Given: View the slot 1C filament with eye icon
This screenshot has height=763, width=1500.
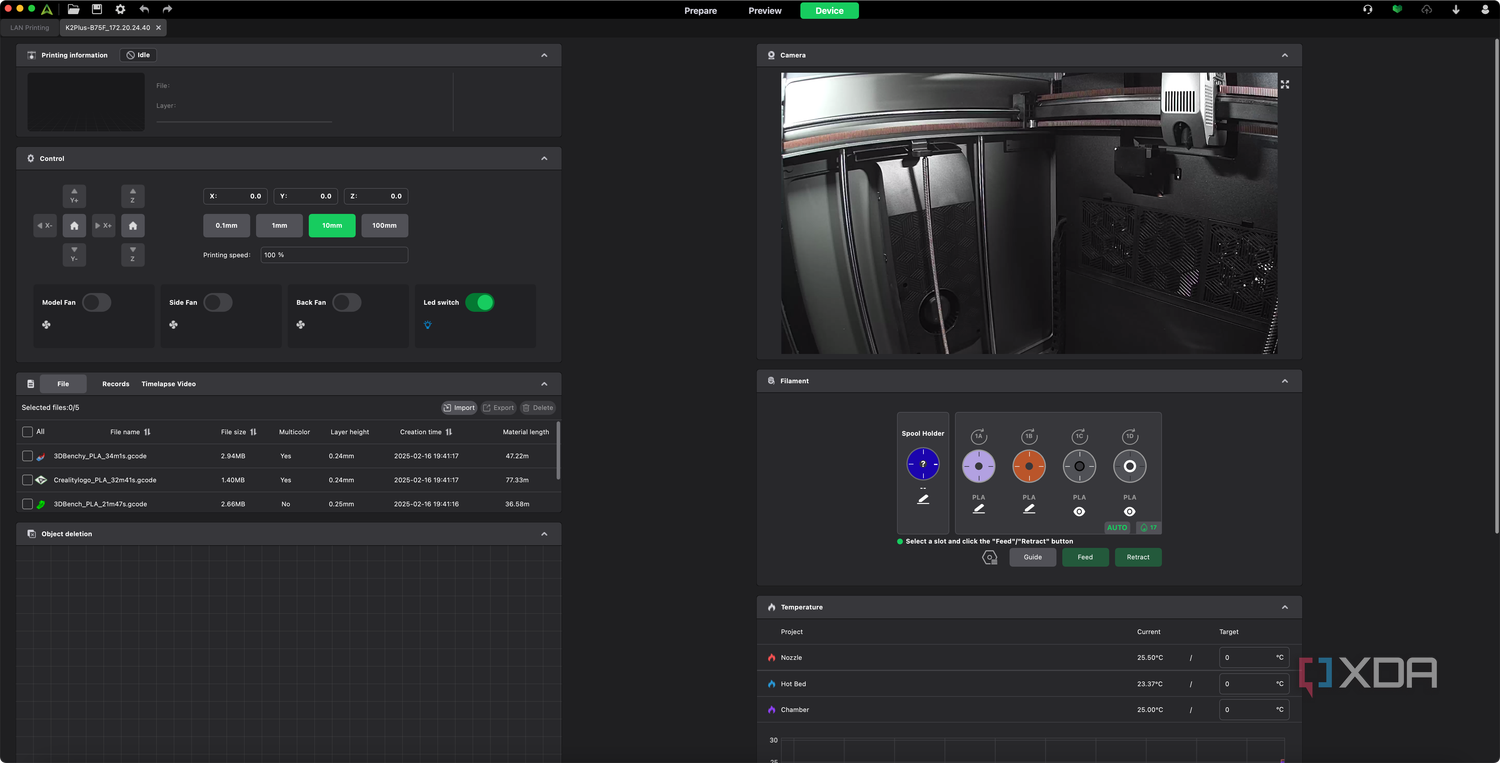Looking at the screenshot, I should (1079, 511).
